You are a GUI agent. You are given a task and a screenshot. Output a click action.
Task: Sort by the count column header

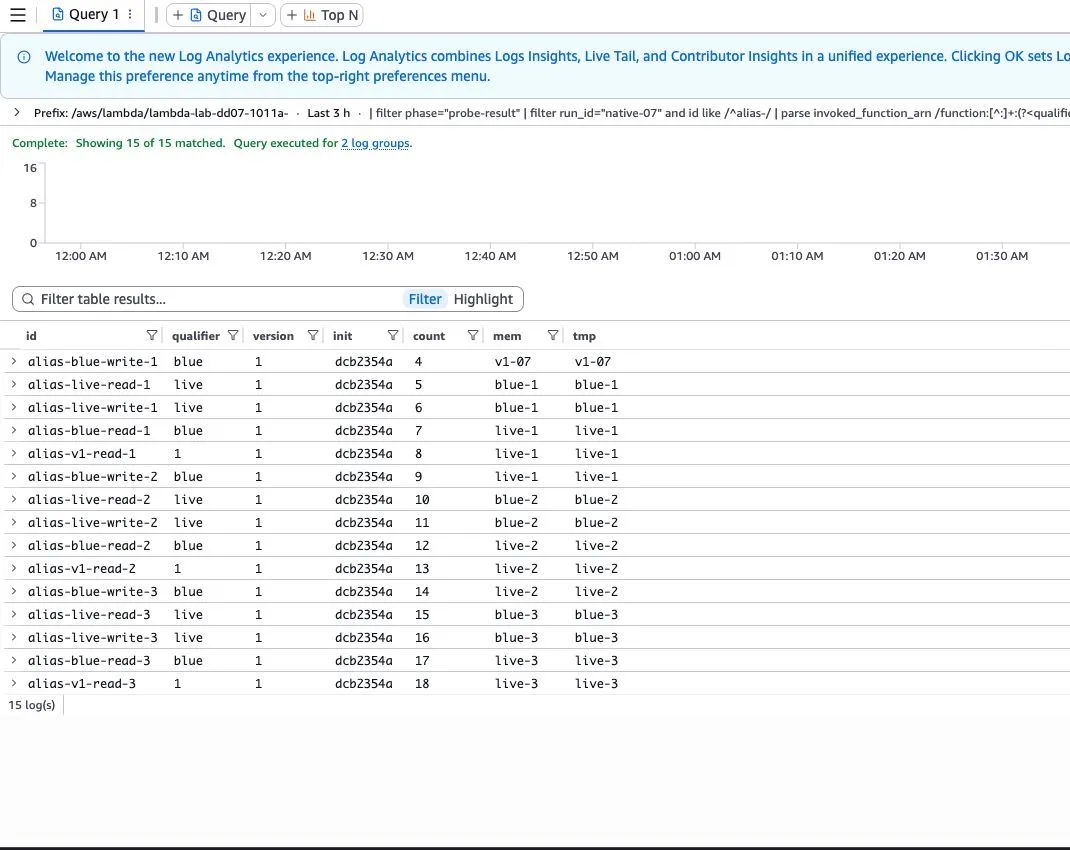tap(429, 336)
